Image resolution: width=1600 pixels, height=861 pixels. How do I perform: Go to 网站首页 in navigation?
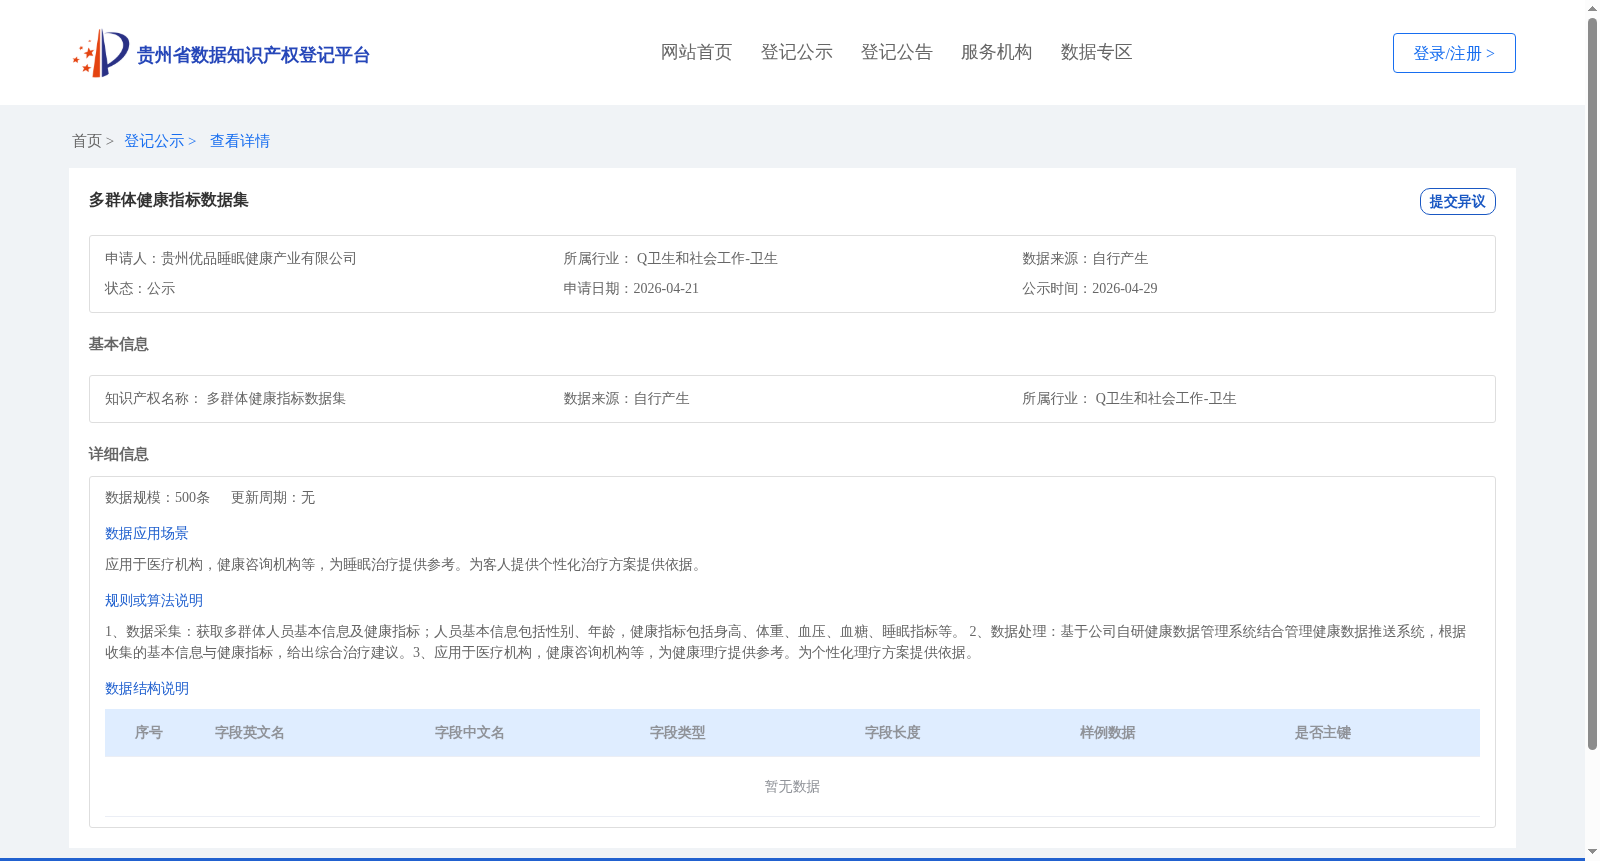pos(696,52)
